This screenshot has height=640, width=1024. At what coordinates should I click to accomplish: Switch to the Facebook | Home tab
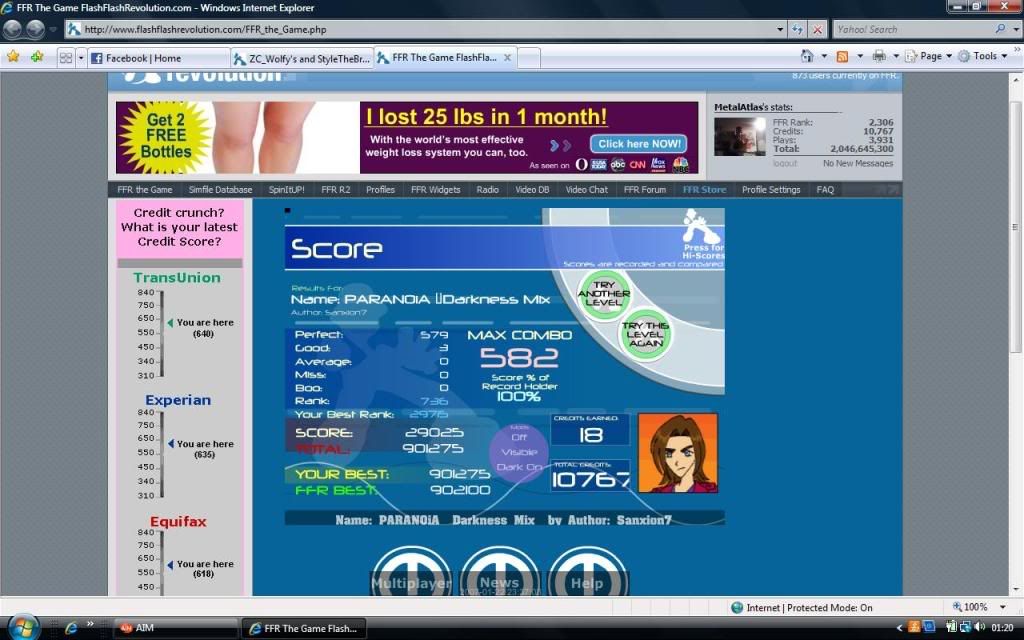tap(156, 58)
